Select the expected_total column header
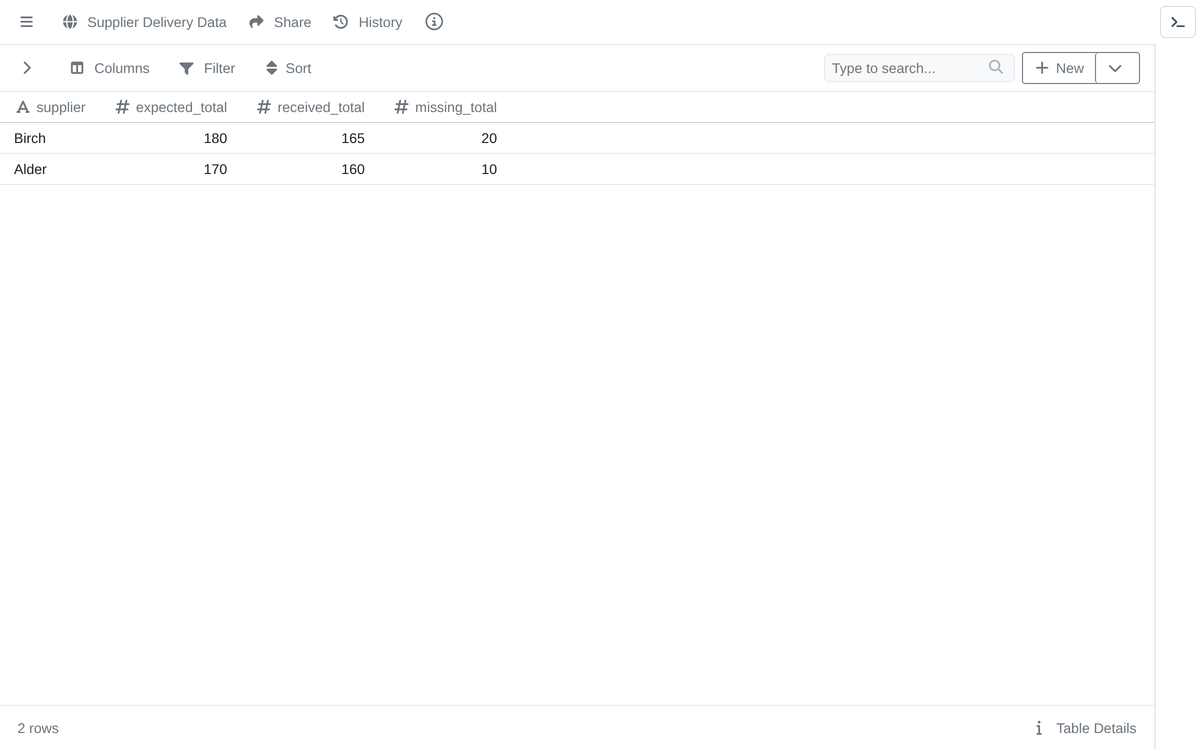The image size is (1200, 750). 172,107
